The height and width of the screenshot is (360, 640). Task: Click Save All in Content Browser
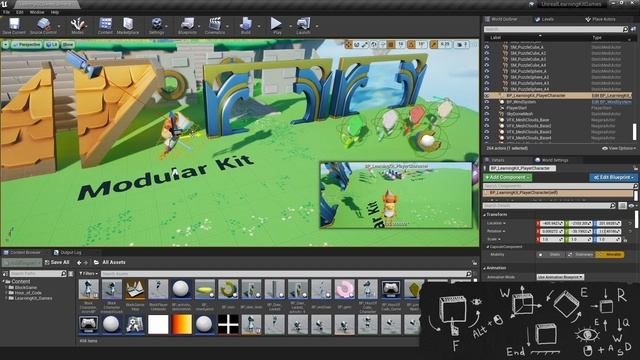pyautogui.click(x=57, y=262)
